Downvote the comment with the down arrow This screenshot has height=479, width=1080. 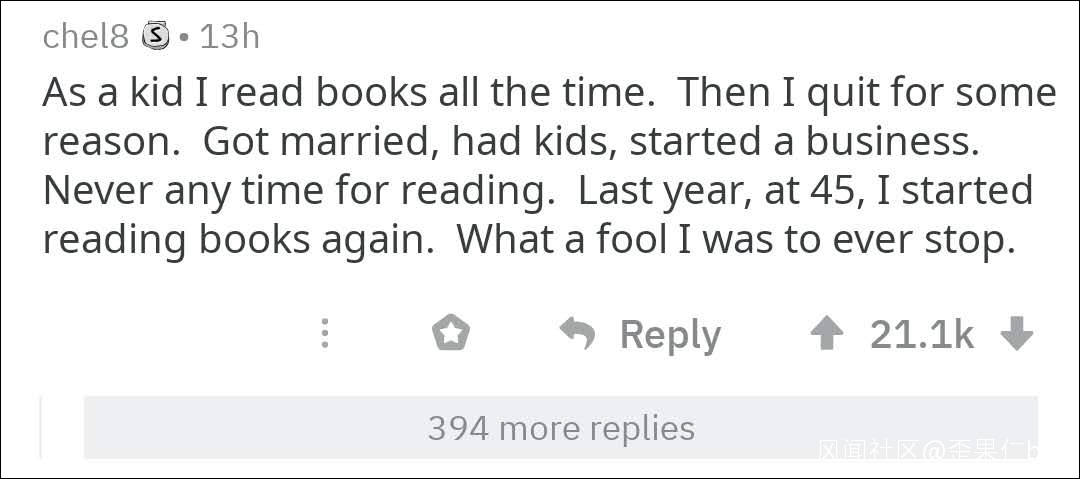[x=1016, y=333]
